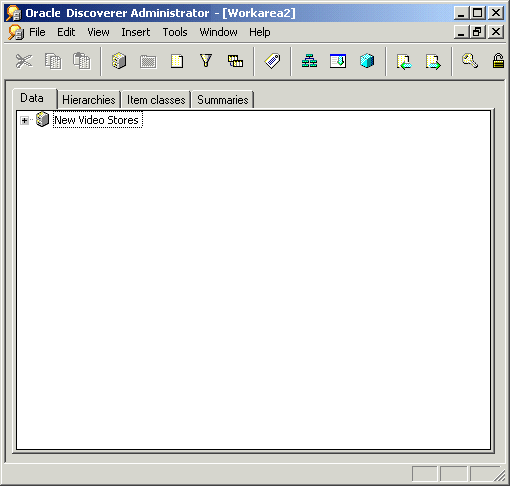
Task: Click the Paste toolbar icon
Action: pos(82,61)
